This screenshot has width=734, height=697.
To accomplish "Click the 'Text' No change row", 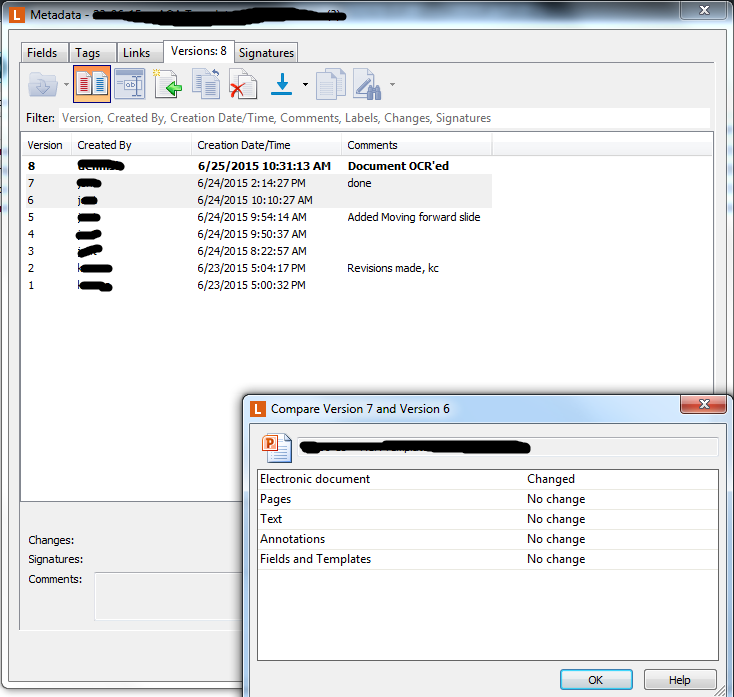I will pos(488,519).
